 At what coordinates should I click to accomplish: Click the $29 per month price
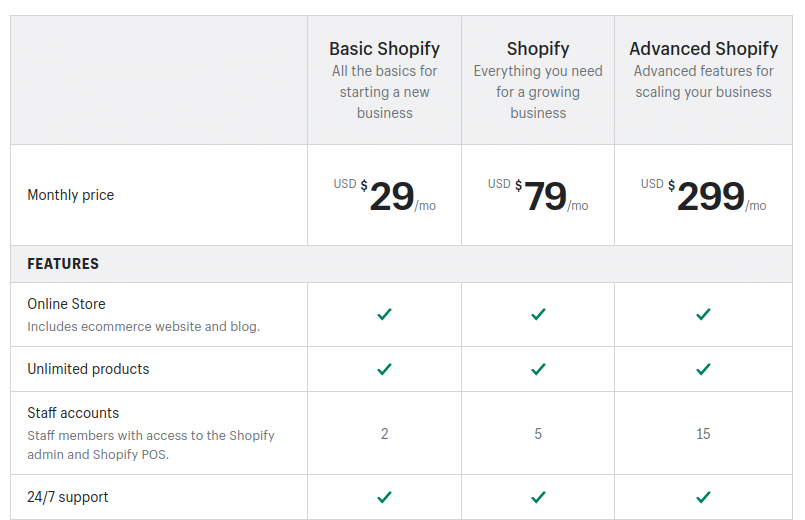385,196
